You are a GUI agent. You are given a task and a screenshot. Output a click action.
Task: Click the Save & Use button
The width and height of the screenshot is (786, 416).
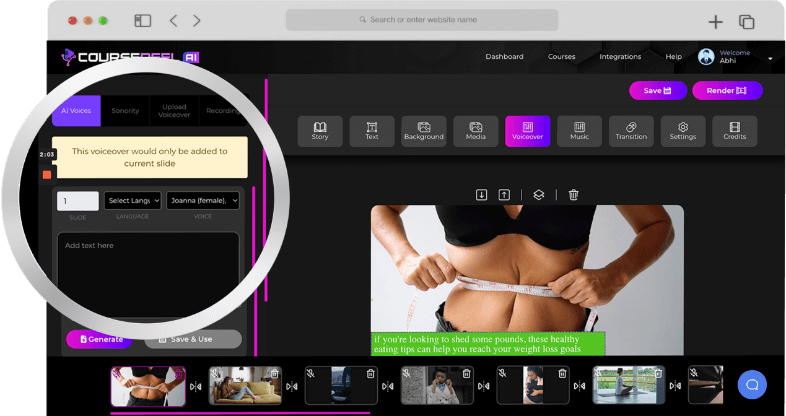point(192,339)
